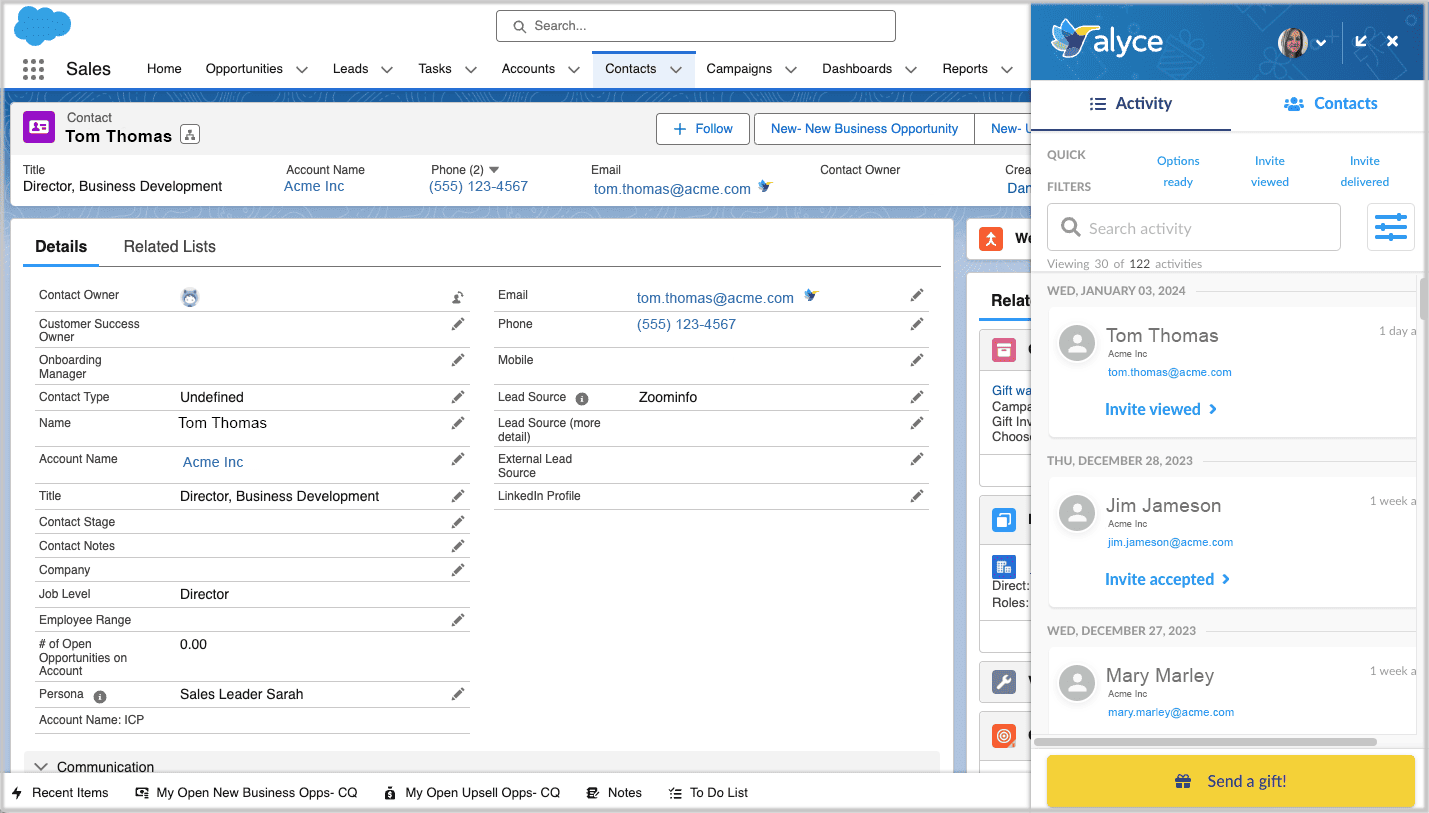Click Jim Jameson avatar in activity list
The width and height of the screenshot is (1429, 813).
pyautogui.click(x=1077, y=514)
